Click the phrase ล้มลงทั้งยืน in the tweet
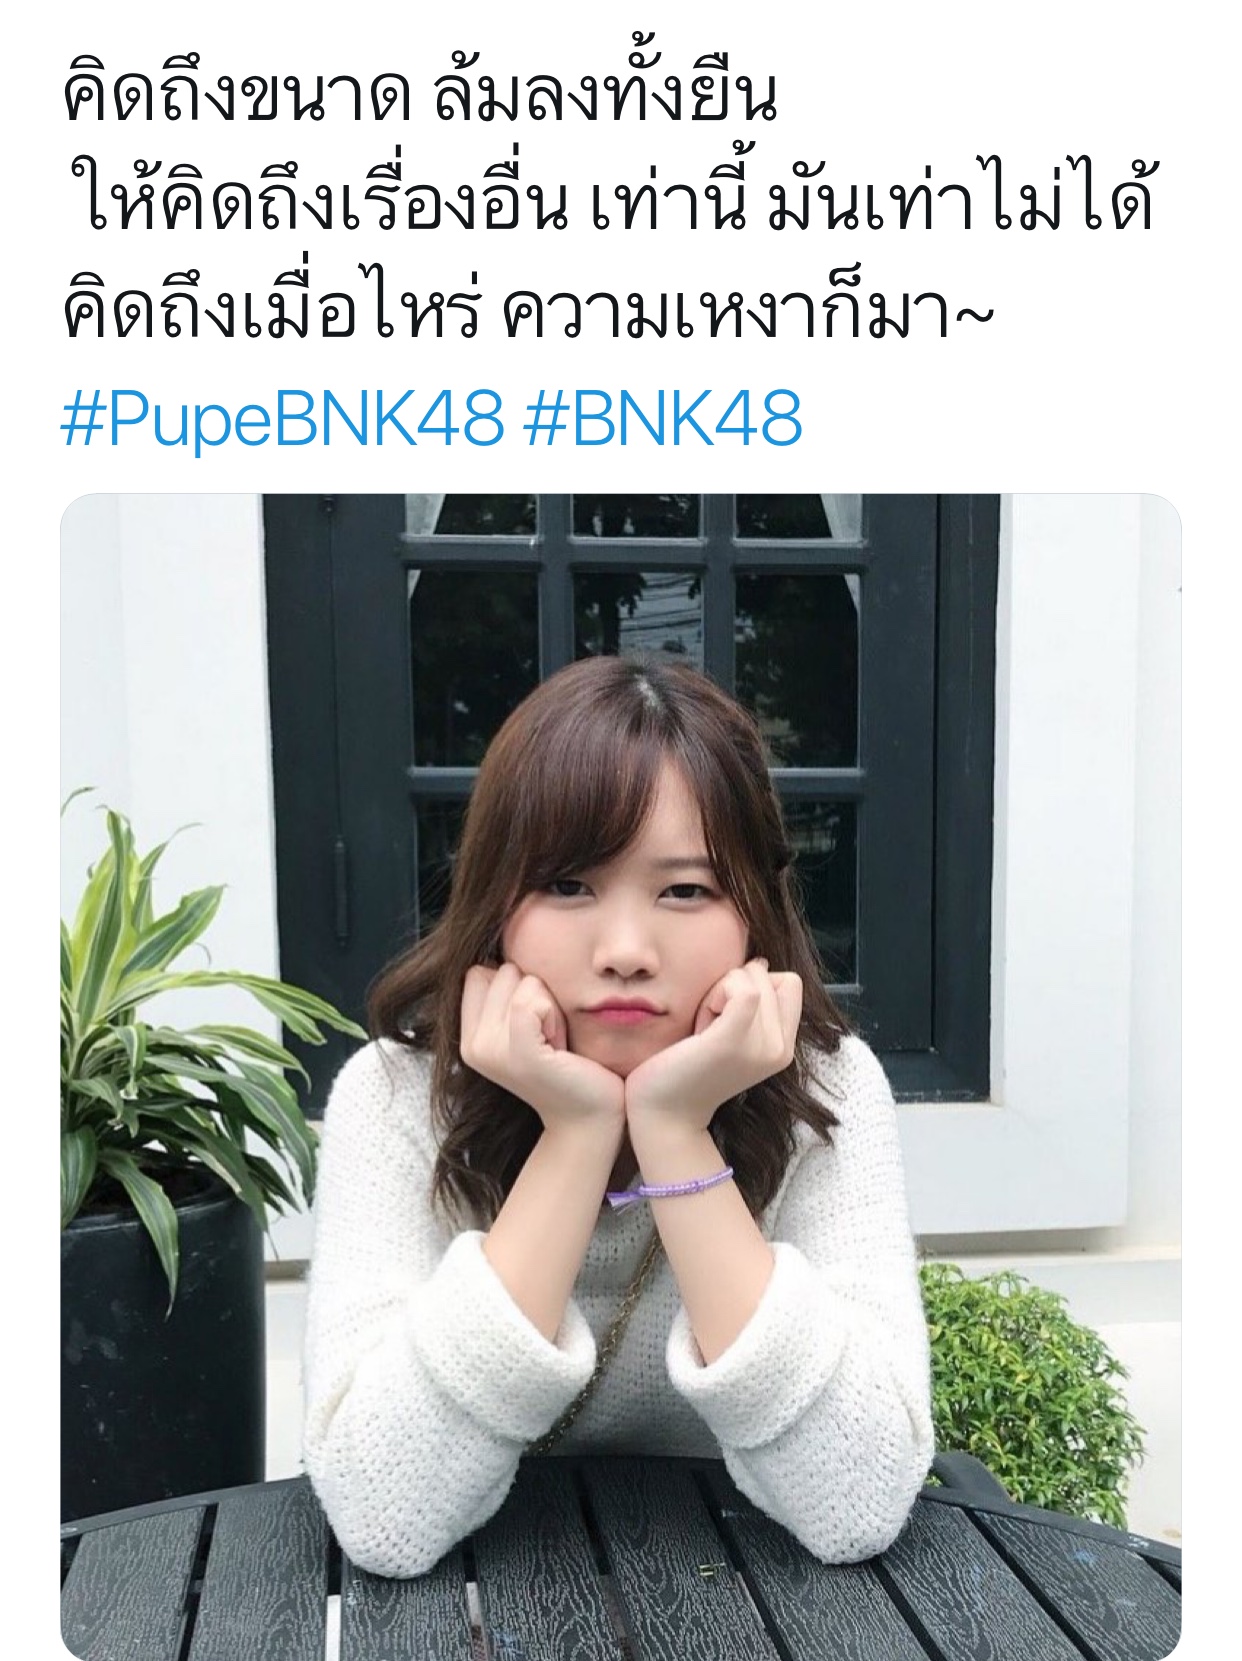This screenshot has width=1242, height=1661. (606, 98)
